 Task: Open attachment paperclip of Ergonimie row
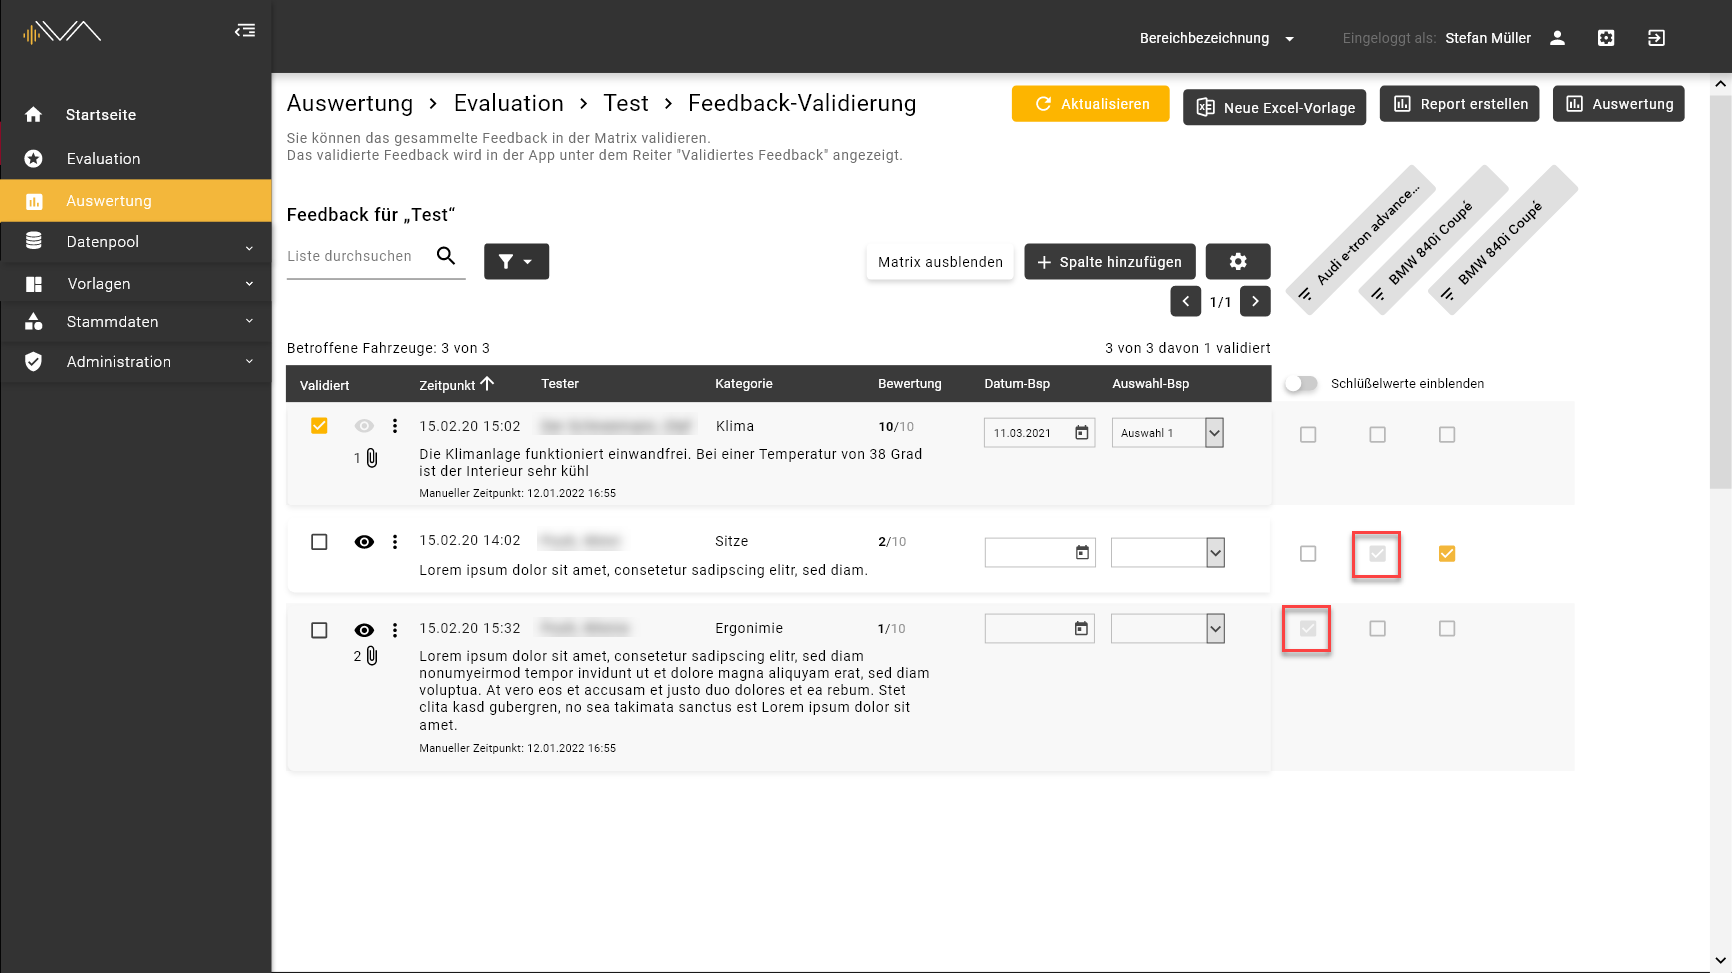(x=372, y=656)
